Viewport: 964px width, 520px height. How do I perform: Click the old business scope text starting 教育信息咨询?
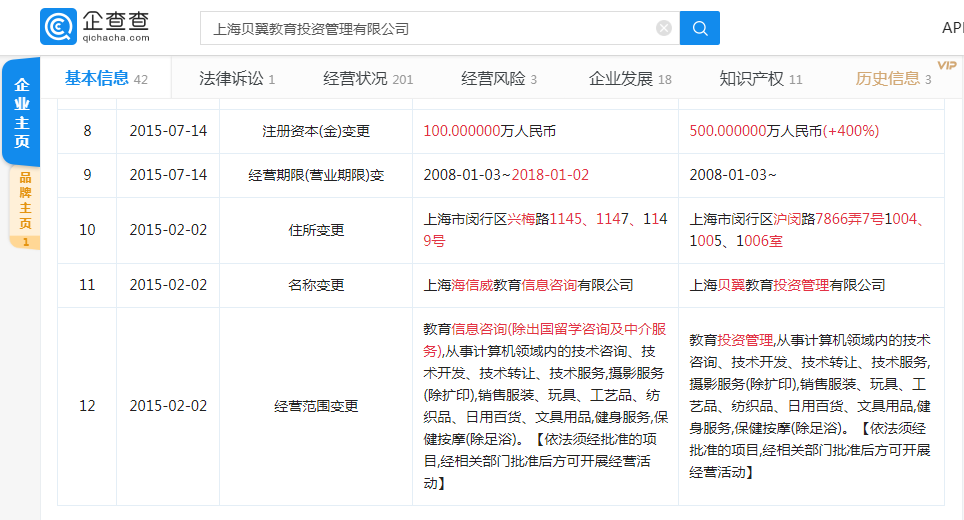click(545, 406)
